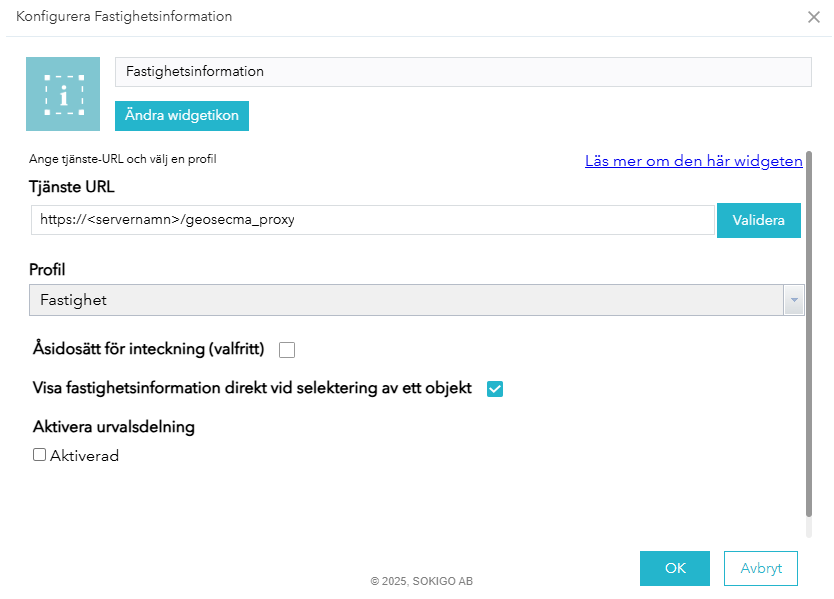Tick the Aktiverad checkbox for urvalsdelning
The image size is (834, 599).
pos(40,455)
